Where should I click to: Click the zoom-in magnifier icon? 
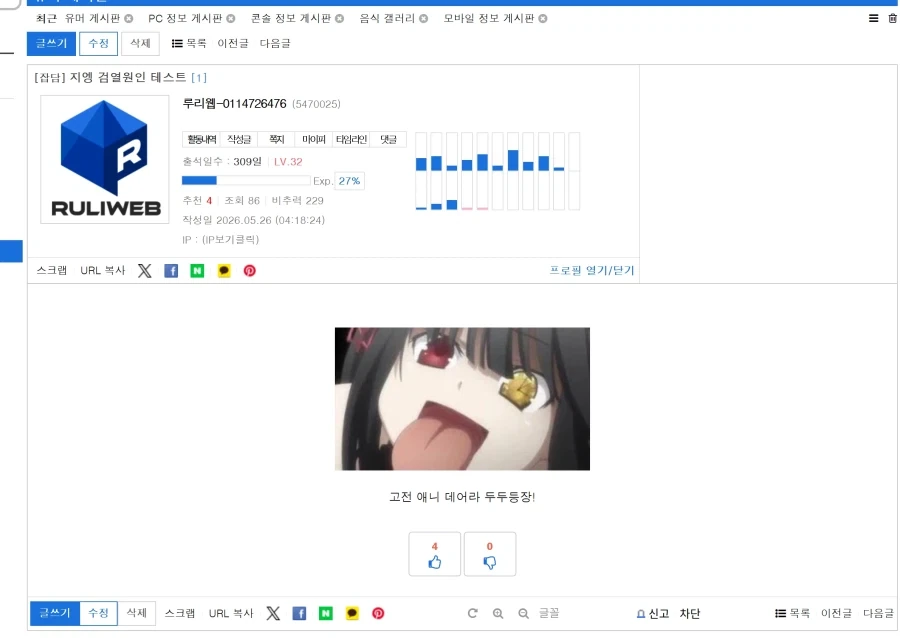(498, 613)
